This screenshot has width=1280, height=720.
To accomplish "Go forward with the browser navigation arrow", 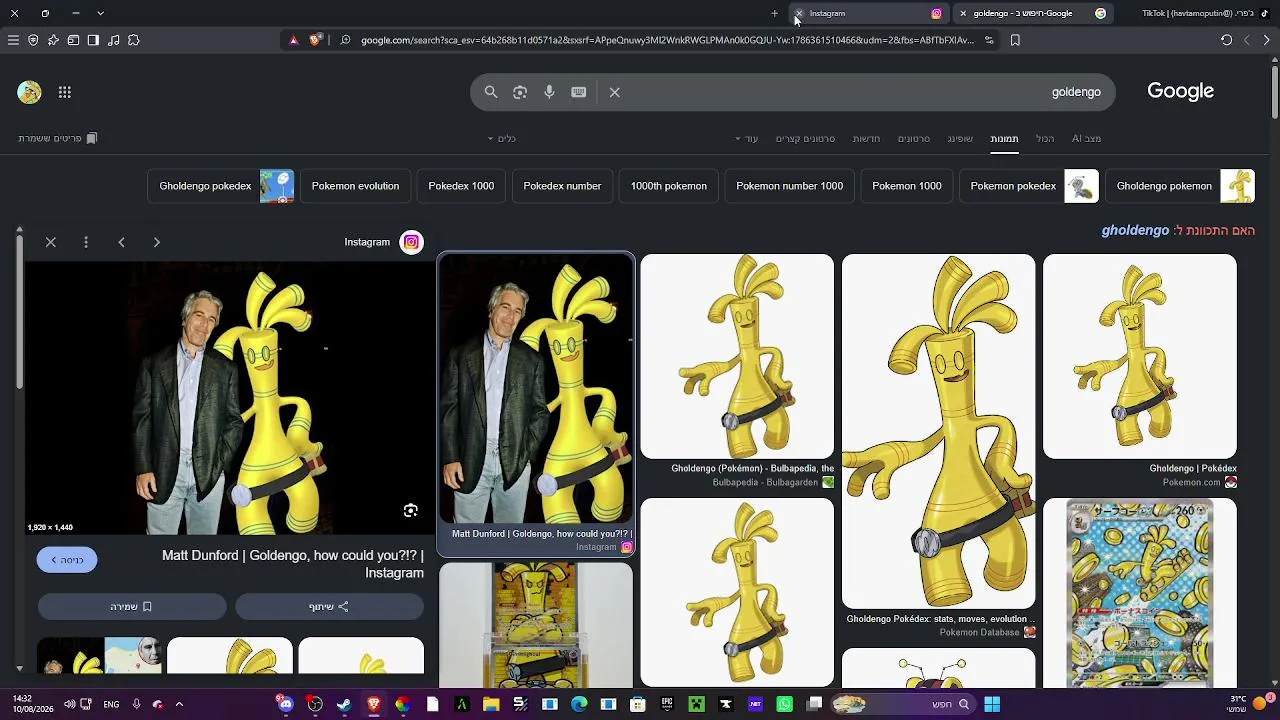I will tap(1247, 40).
